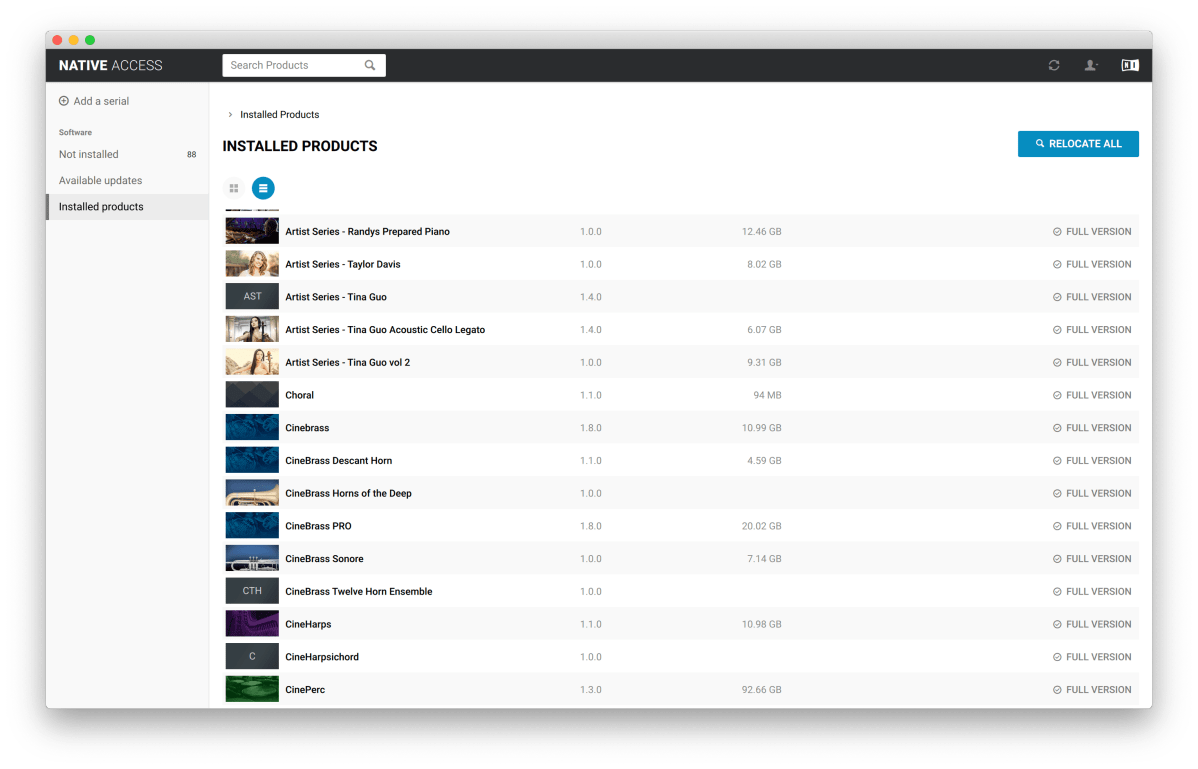Open the user account icon

1091,66
